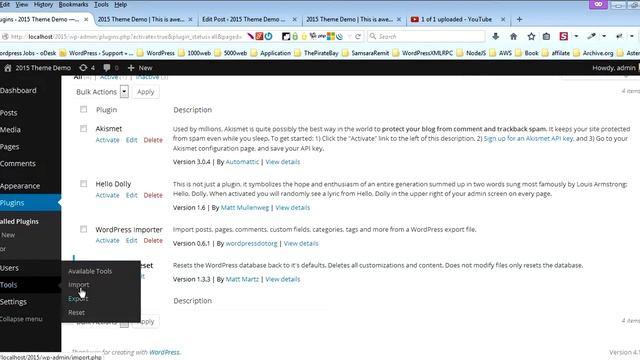Open the 1000web bookmark folder

click(196, 53)
